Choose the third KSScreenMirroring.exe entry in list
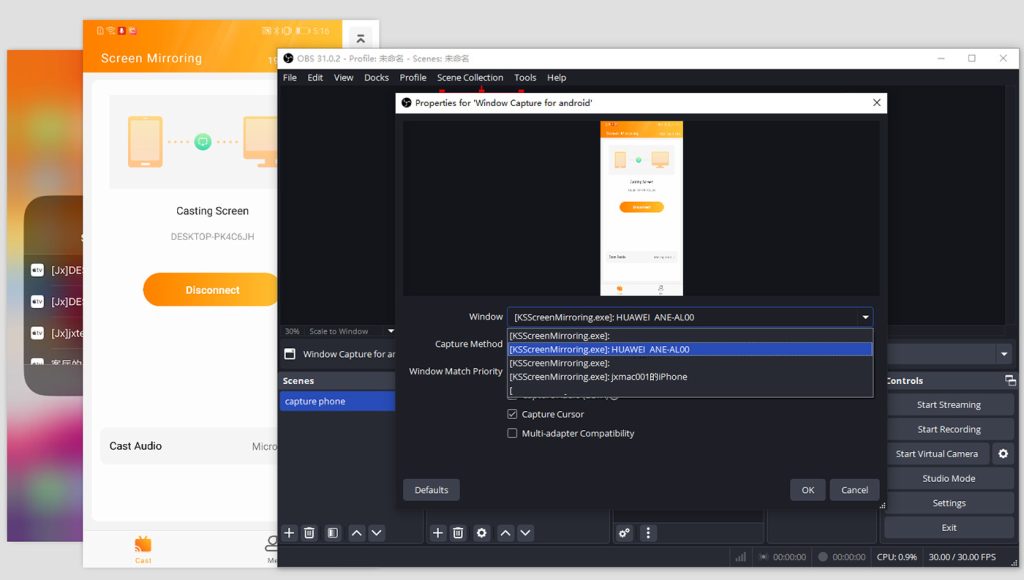 point(690,363)
